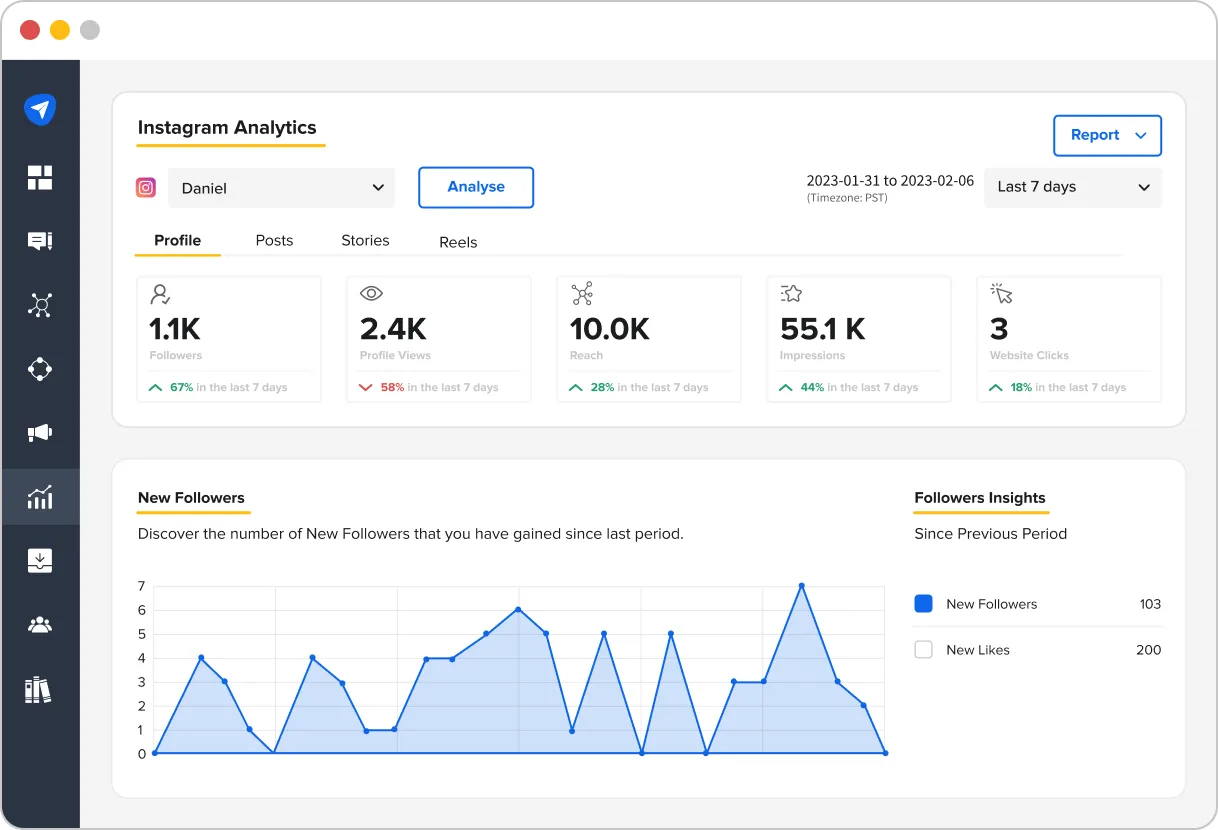Click the Profile Views eye icon

point(371,294)
